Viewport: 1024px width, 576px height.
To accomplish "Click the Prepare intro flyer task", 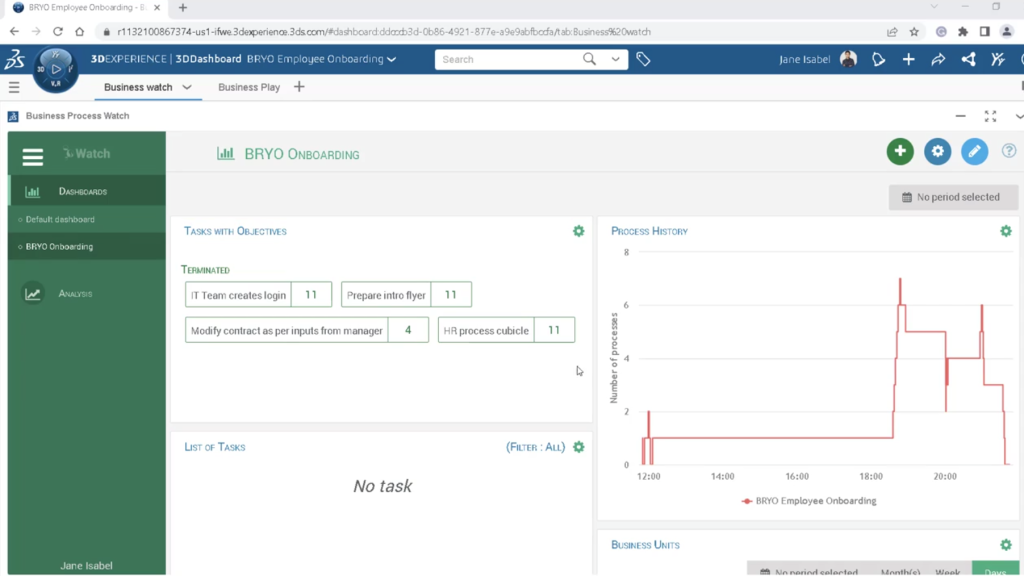I will coord(406,295).
